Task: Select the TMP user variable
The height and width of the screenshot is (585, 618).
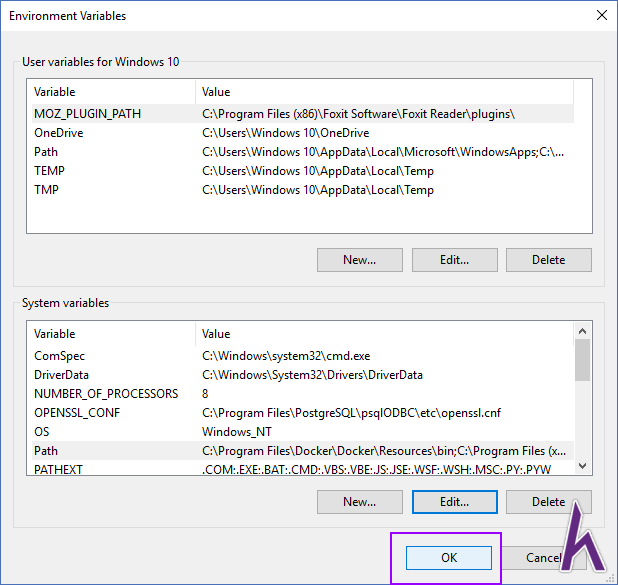Action: point(303,190)
